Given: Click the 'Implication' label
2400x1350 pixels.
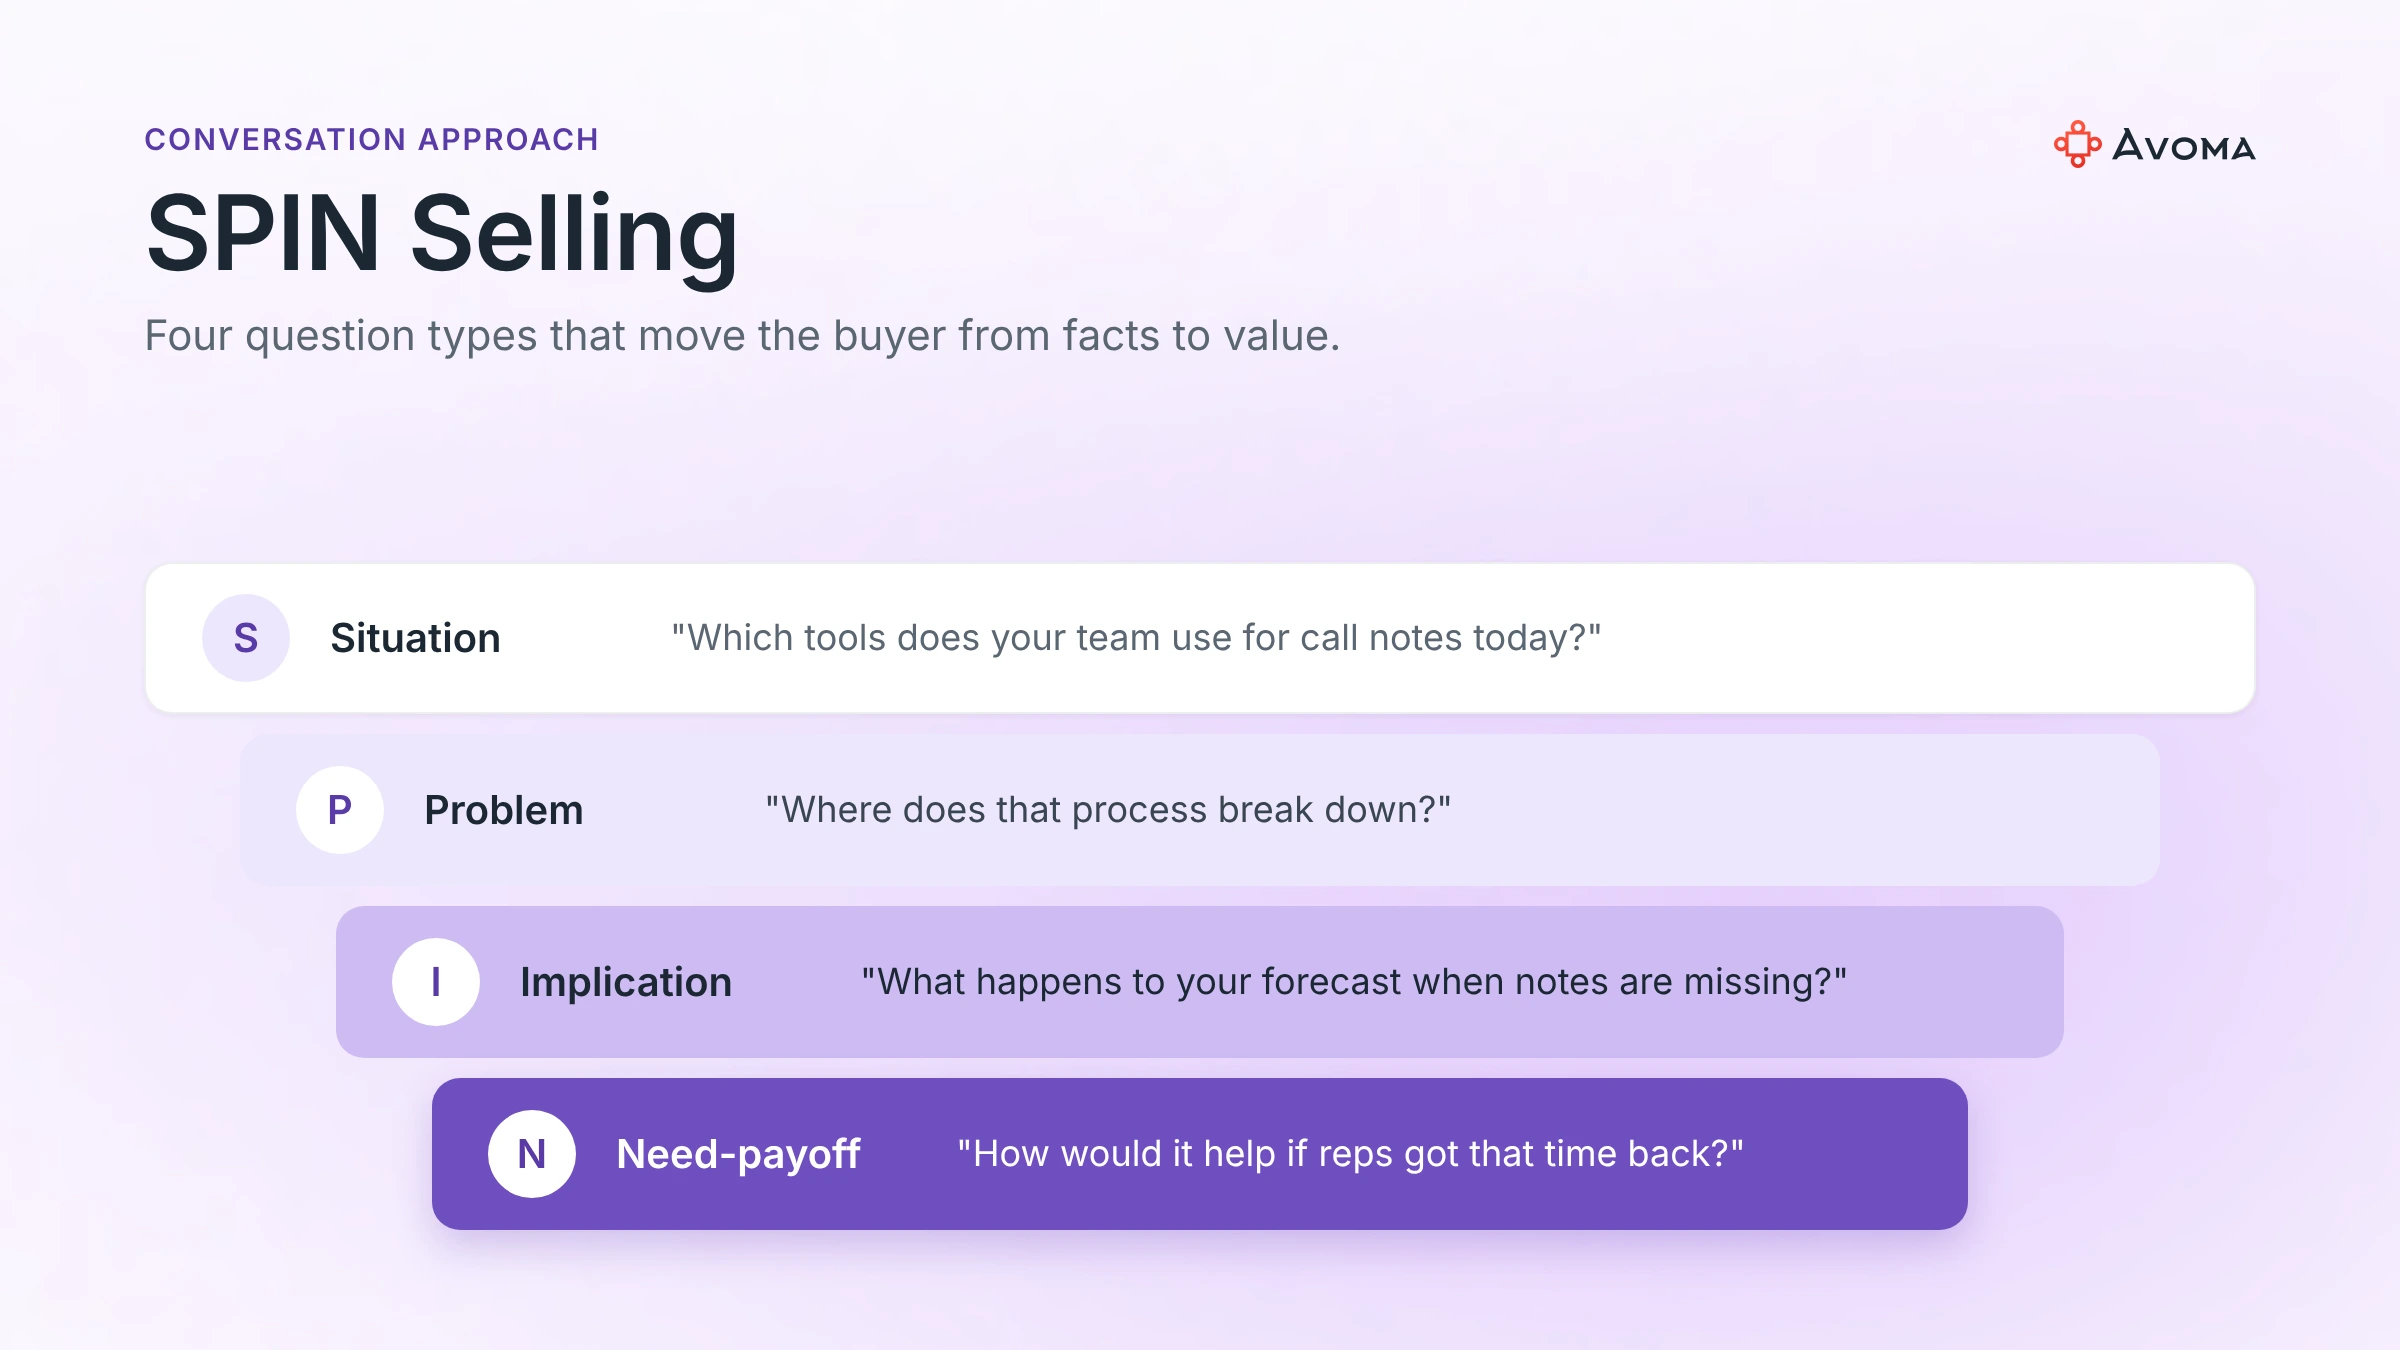Looking at the screenshot, I should 626,982.
